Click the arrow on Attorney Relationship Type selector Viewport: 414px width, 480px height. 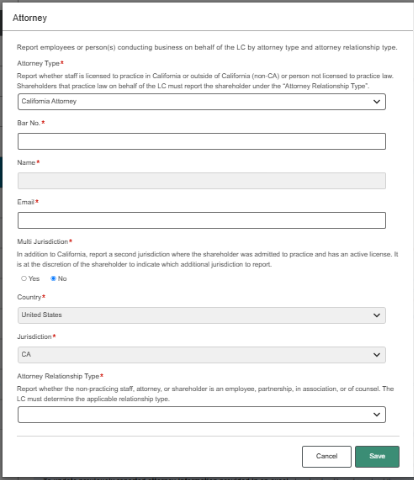click(376, 414)
